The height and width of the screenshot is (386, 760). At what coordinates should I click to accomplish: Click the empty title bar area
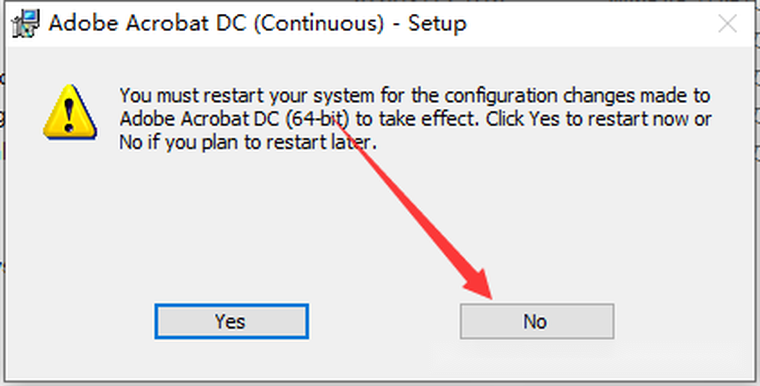(589, 23)
